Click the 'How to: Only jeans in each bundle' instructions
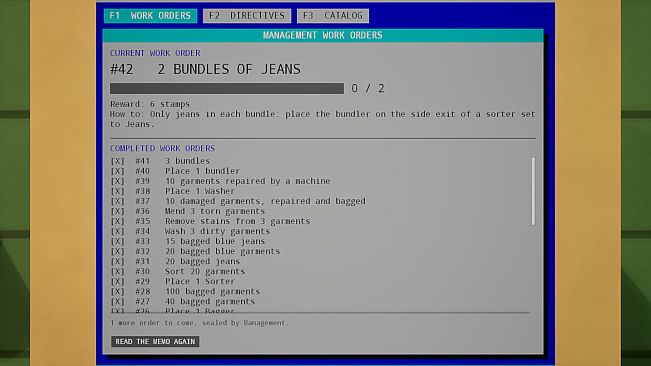The height and width of the screenshot is (366, 651). point(323,119)
